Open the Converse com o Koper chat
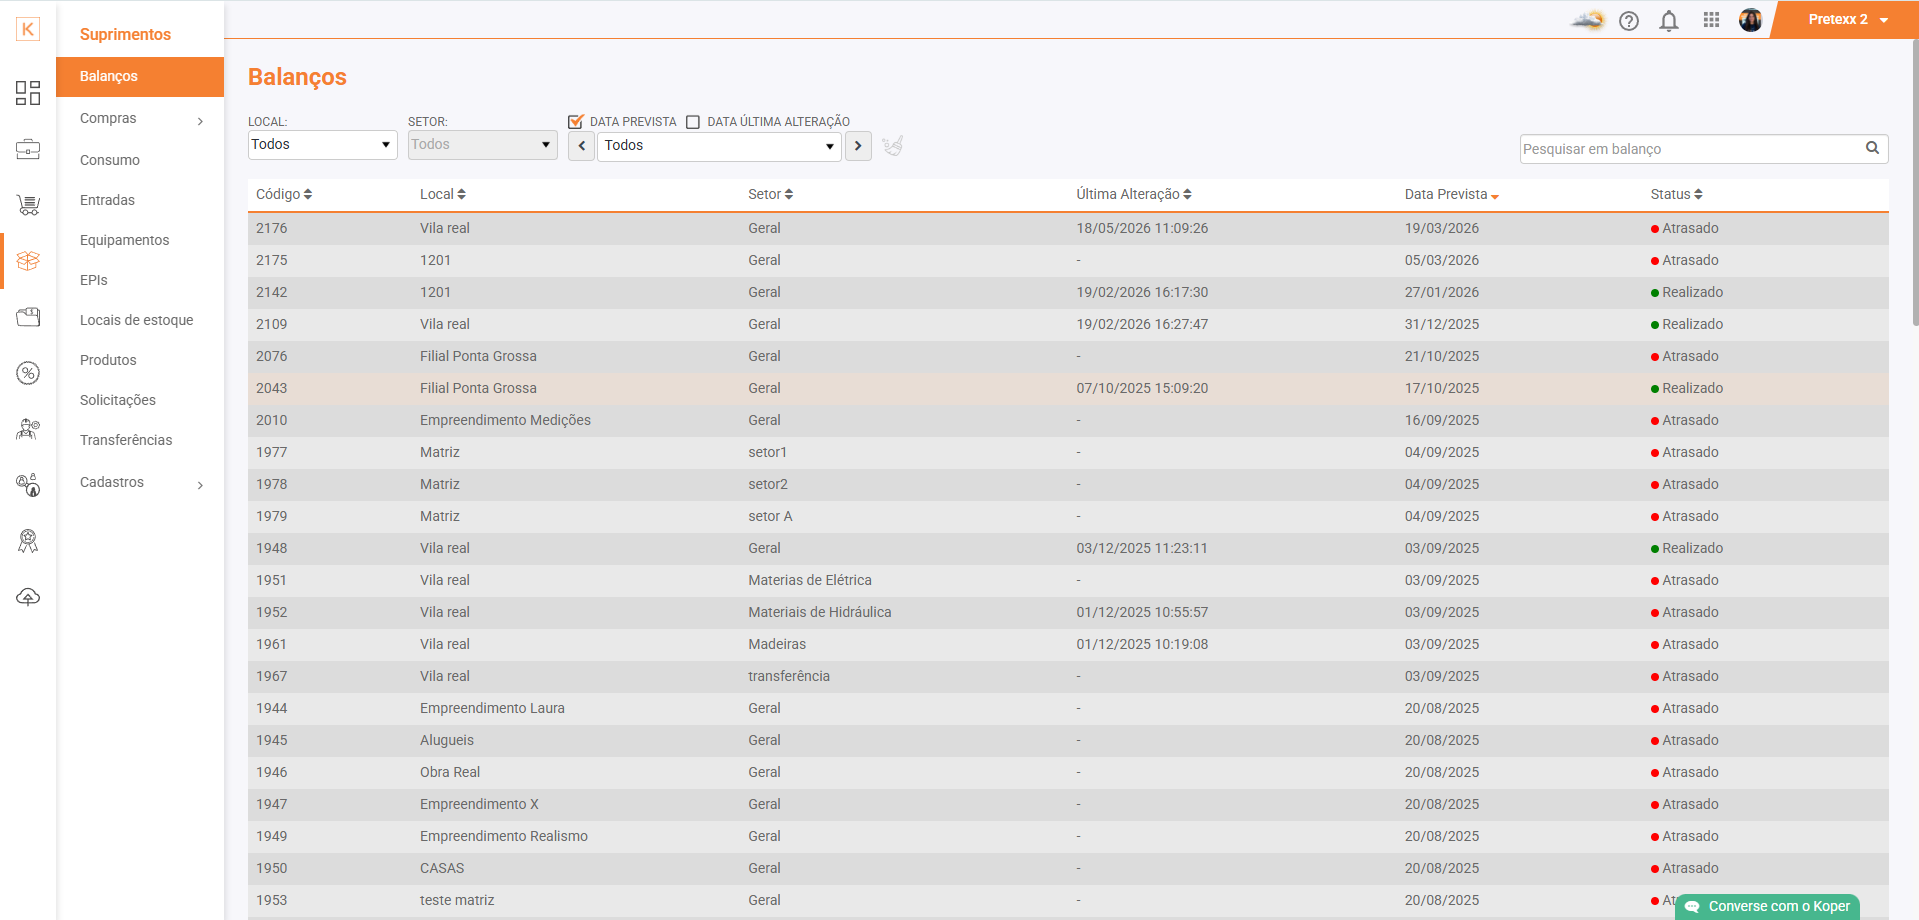The width and height of the screenshot is (1919, 920). pyautogui.click(x=1767, y=906)
